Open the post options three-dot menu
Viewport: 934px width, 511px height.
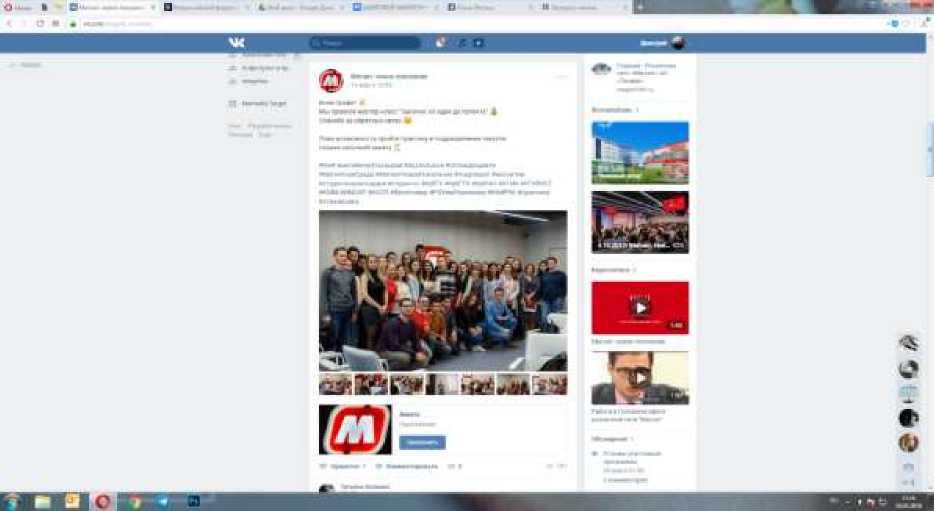pyautogui.click(x=561, y=77)
